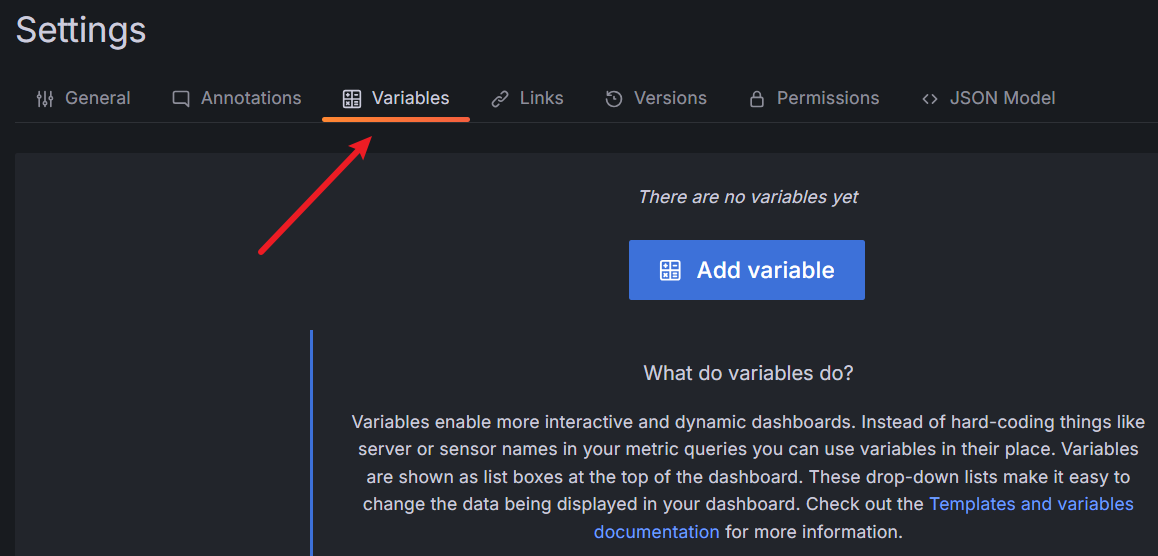The height and width of the screenshot is (556, 1158).
Task: Click the sliders icon beside General
Action: [x=45, y=99]
